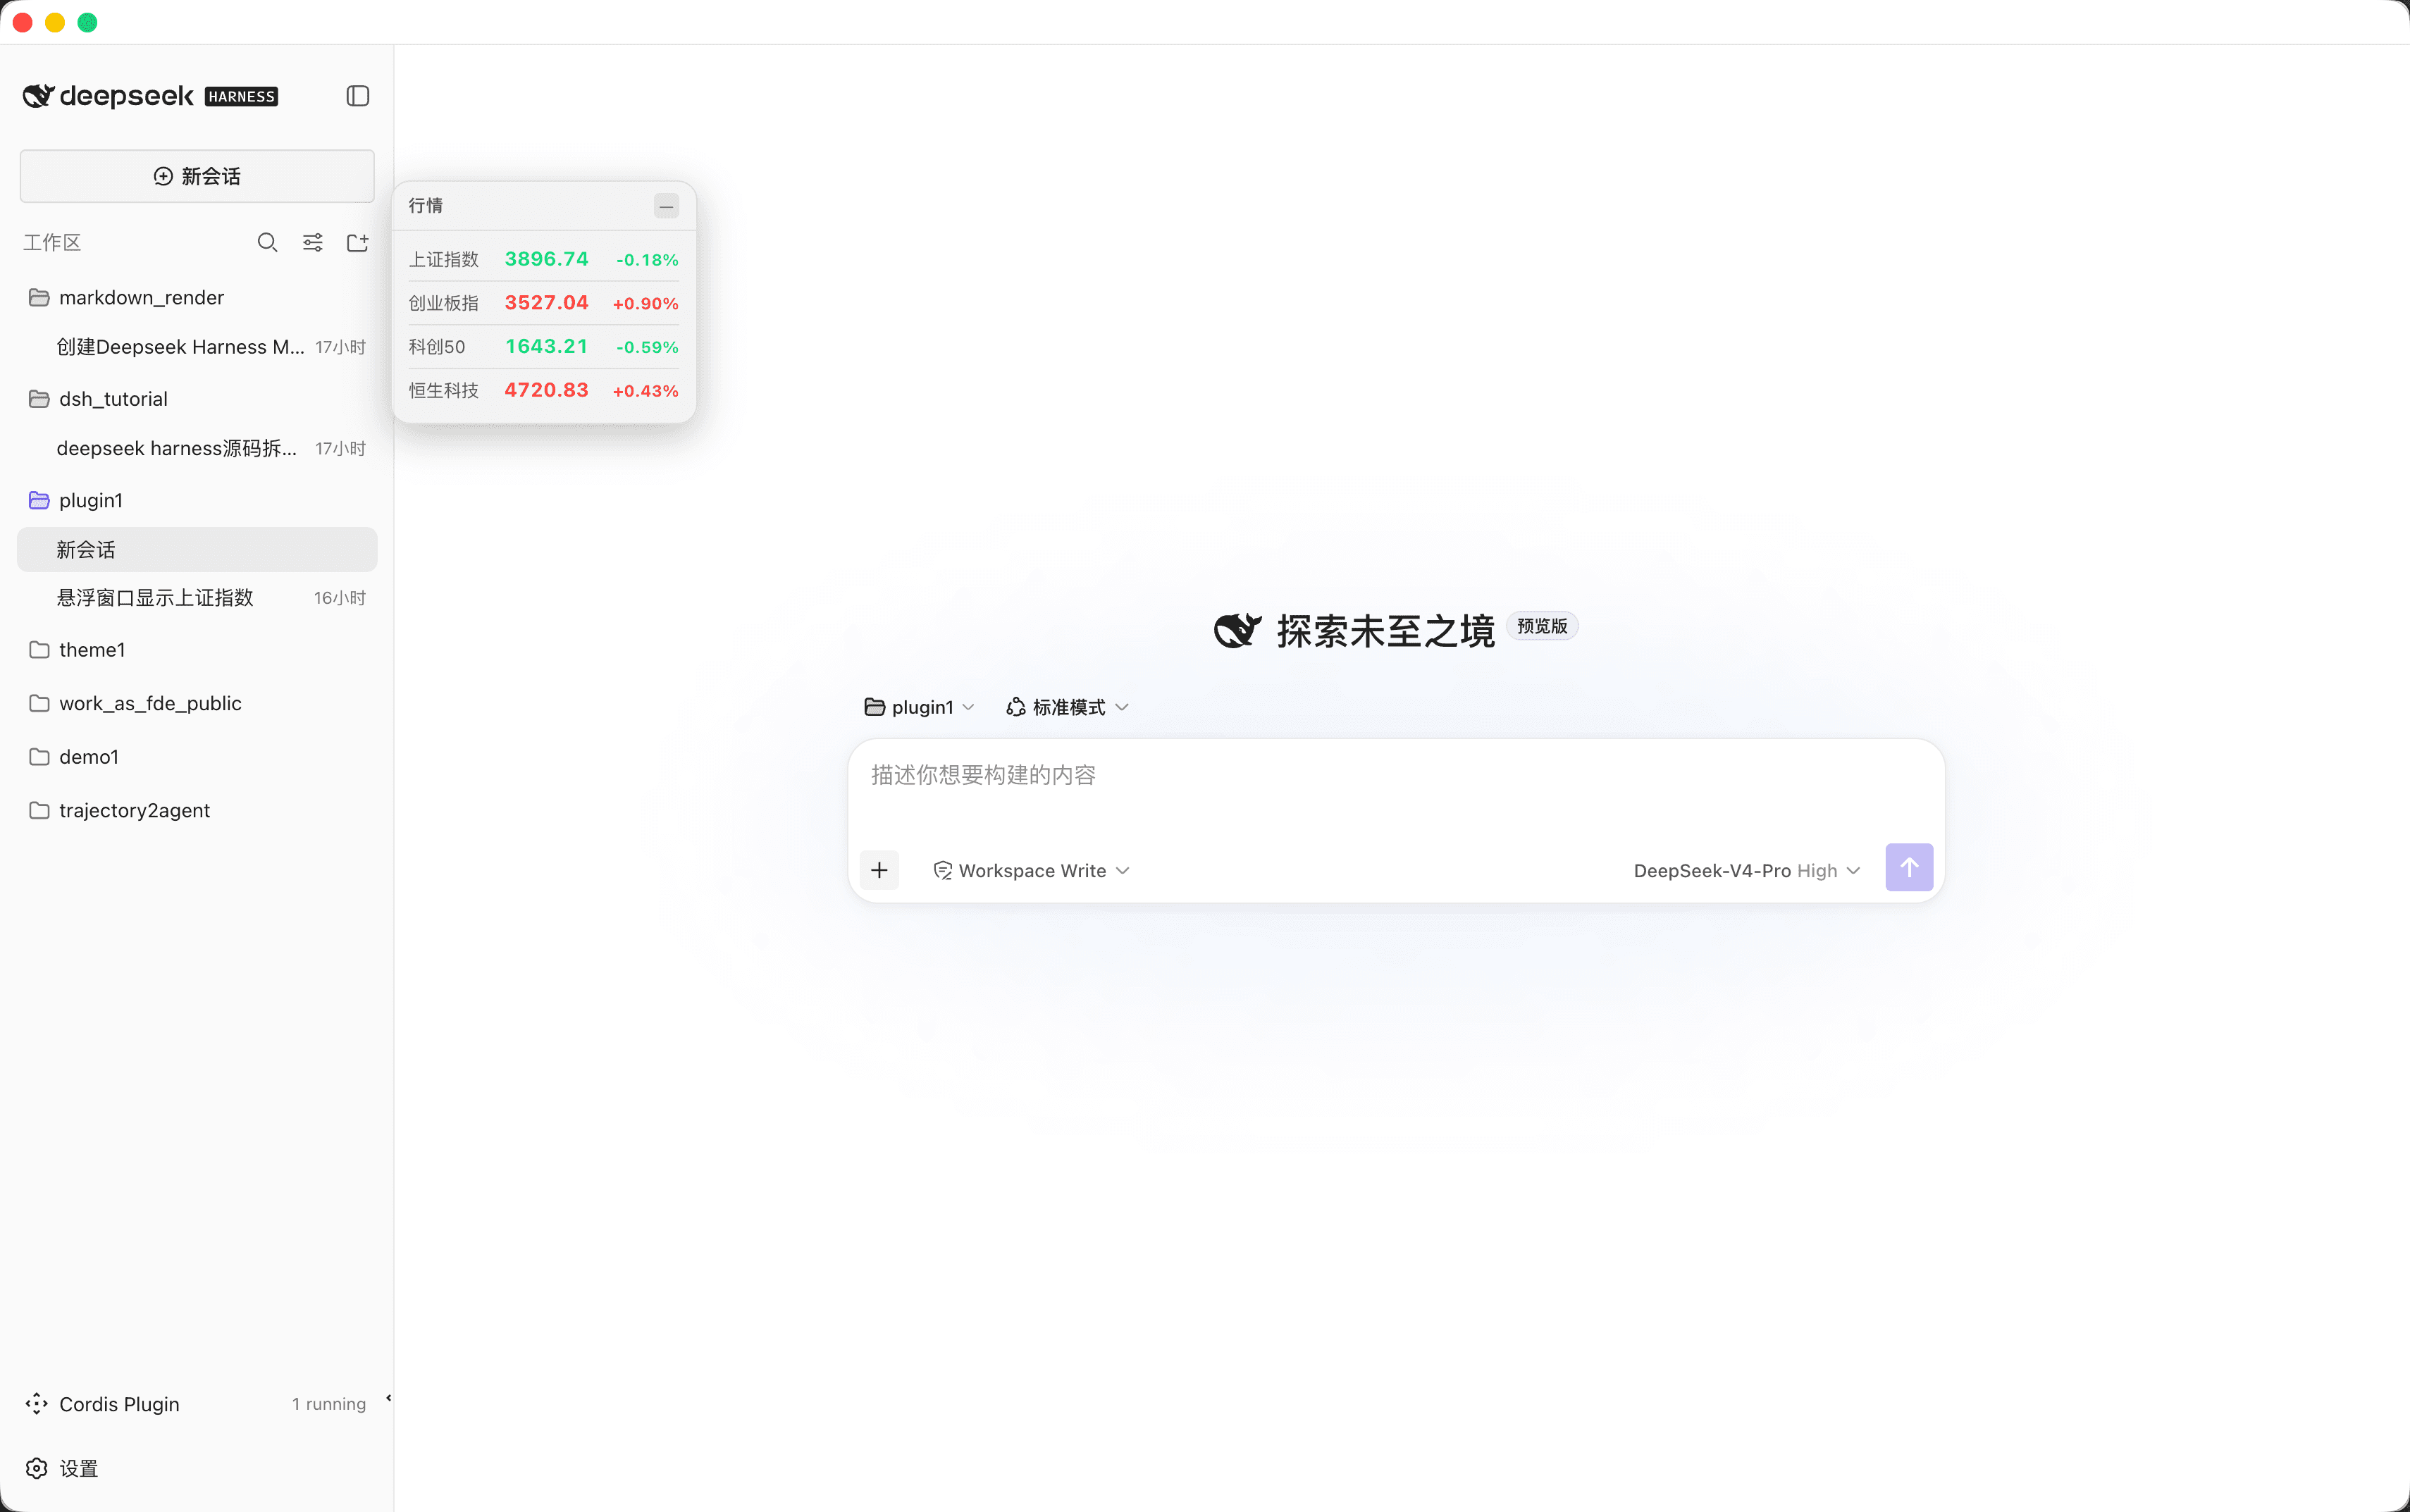Search workspaces with the magnifier icon
Viewport: 2410px width, 1512px height.
pos(267,242)
